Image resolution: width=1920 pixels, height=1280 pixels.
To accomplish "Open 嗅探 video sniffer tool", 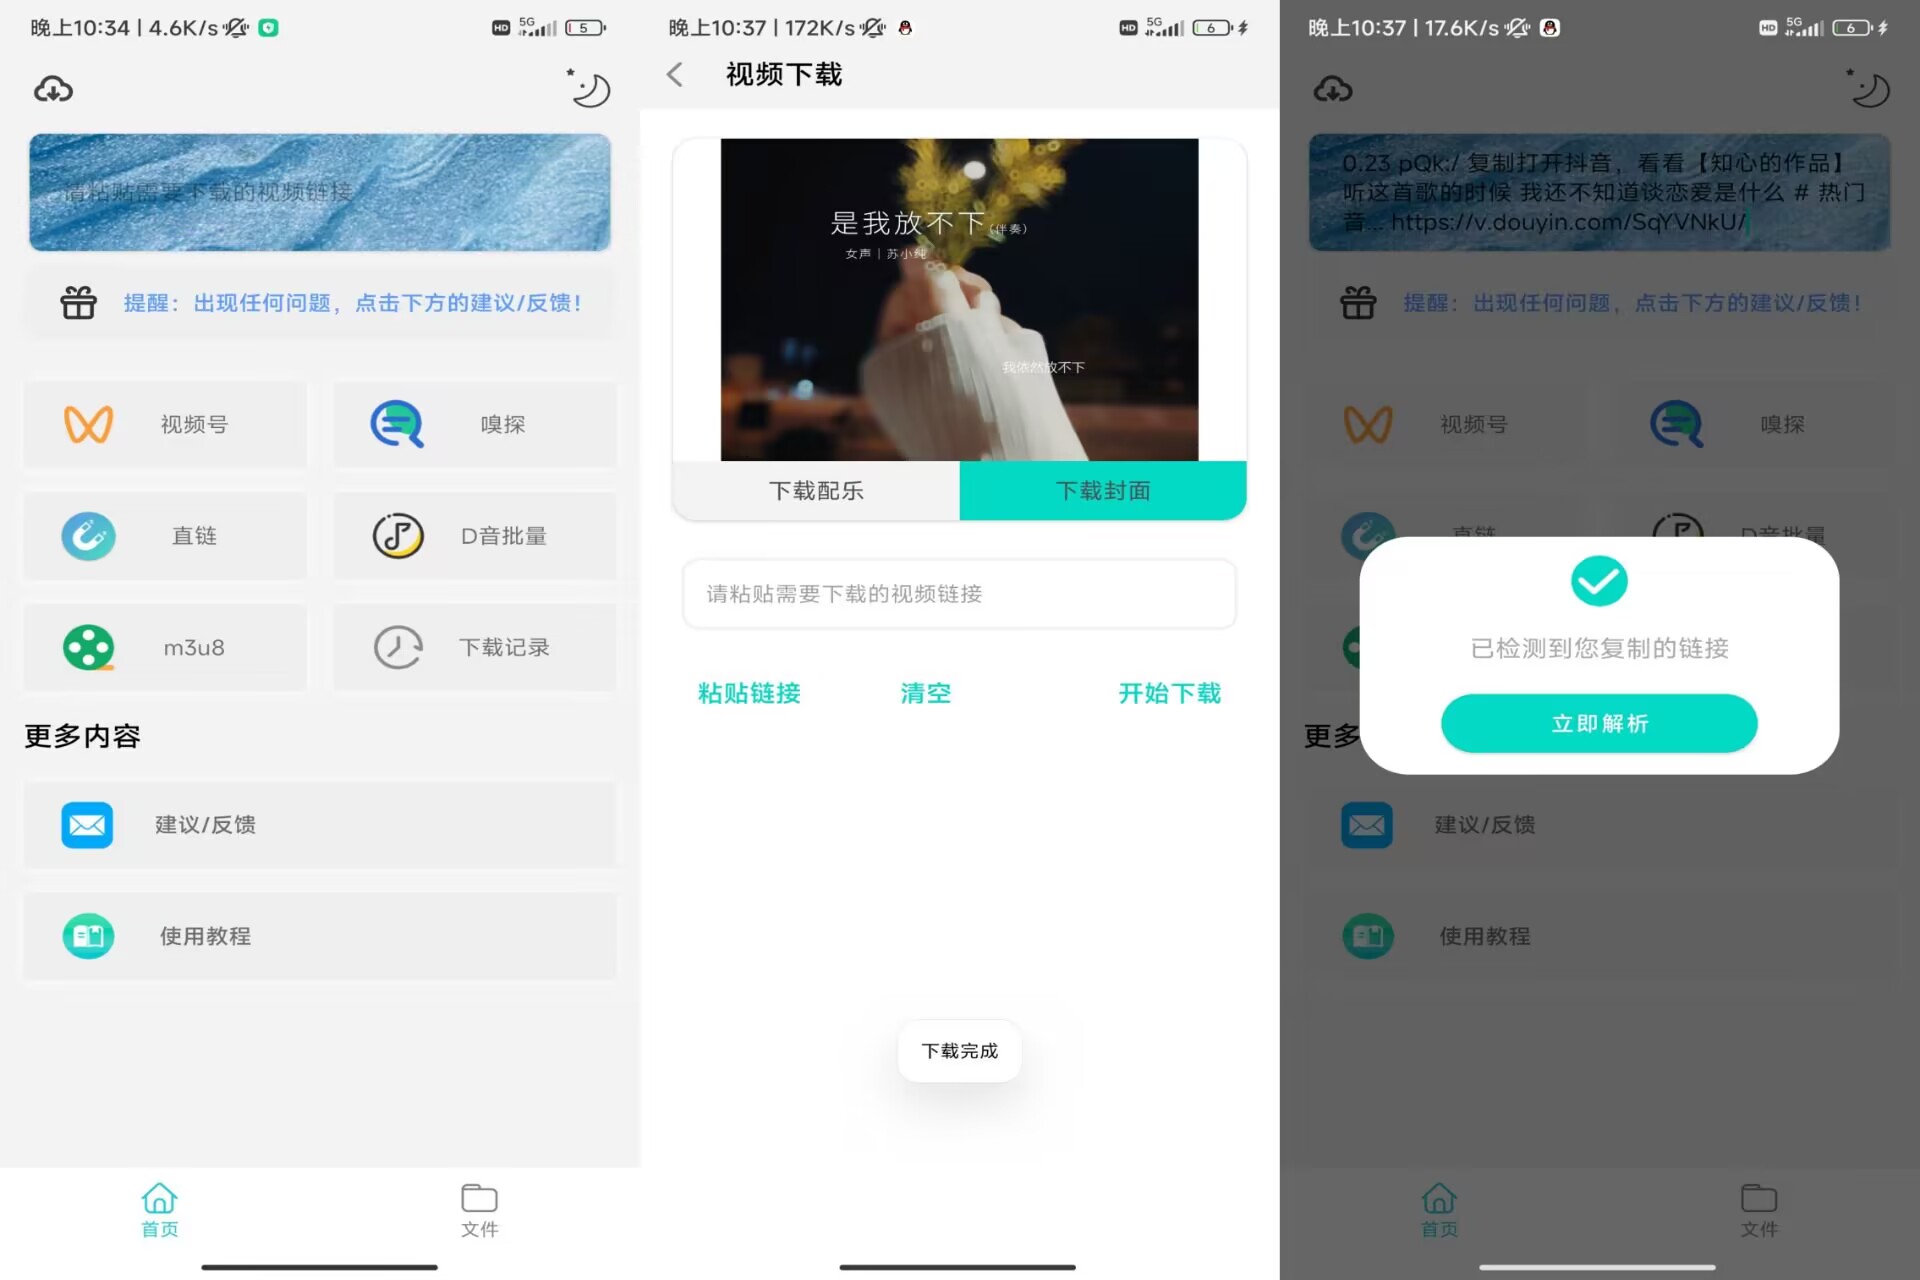I will [x=471, y=424].
